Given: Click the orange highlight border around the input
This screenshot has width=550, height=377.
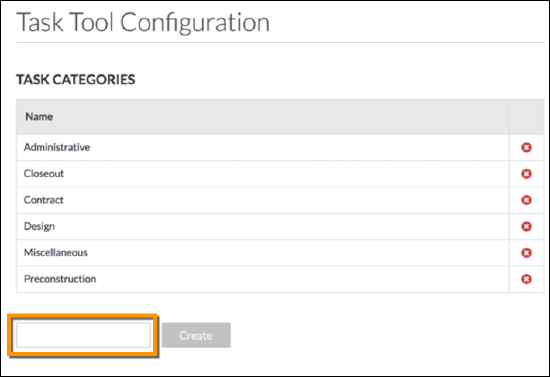Looking at the screenshot, I should click(x=83, y=316).
